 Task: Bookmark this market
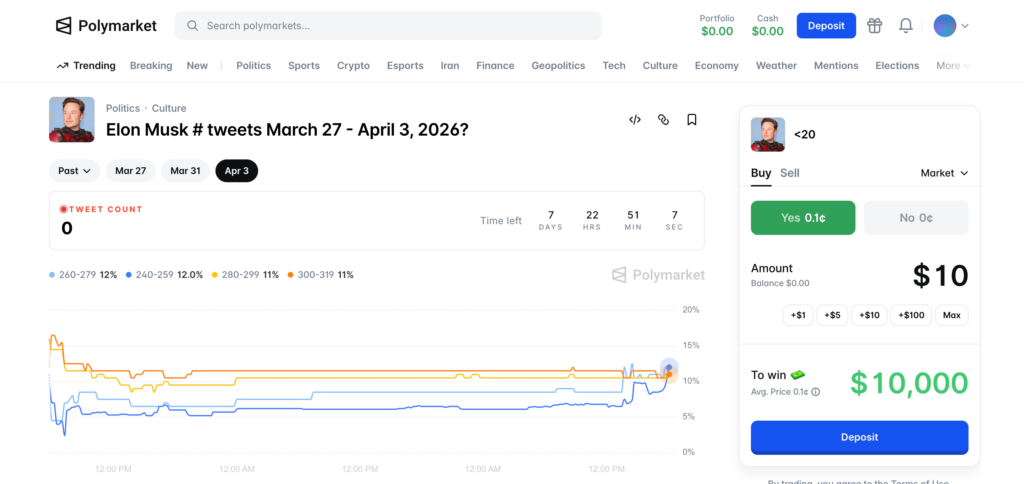click(692, 120)
